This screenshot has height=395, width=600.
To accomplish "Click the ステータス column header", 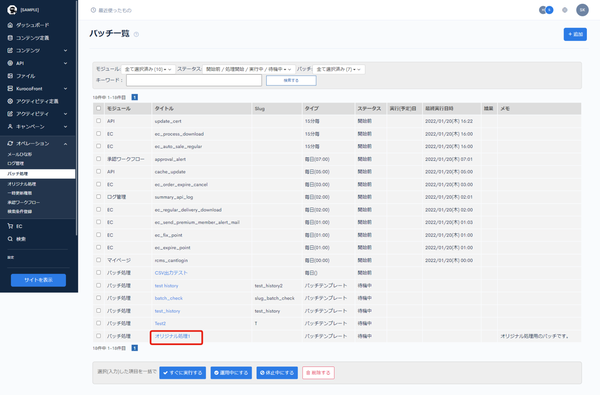I will click(369, 109).
